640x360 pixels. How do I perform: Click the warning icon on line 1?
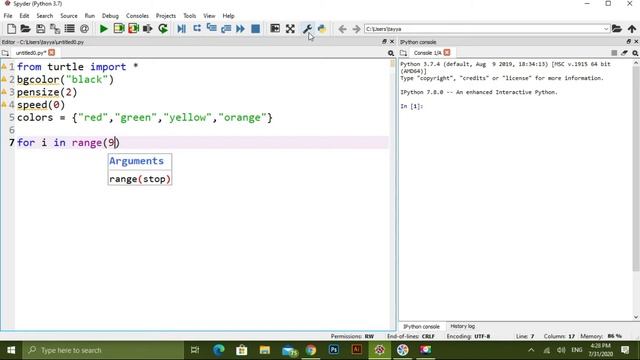pyautogui.click(x=4, y=66)
